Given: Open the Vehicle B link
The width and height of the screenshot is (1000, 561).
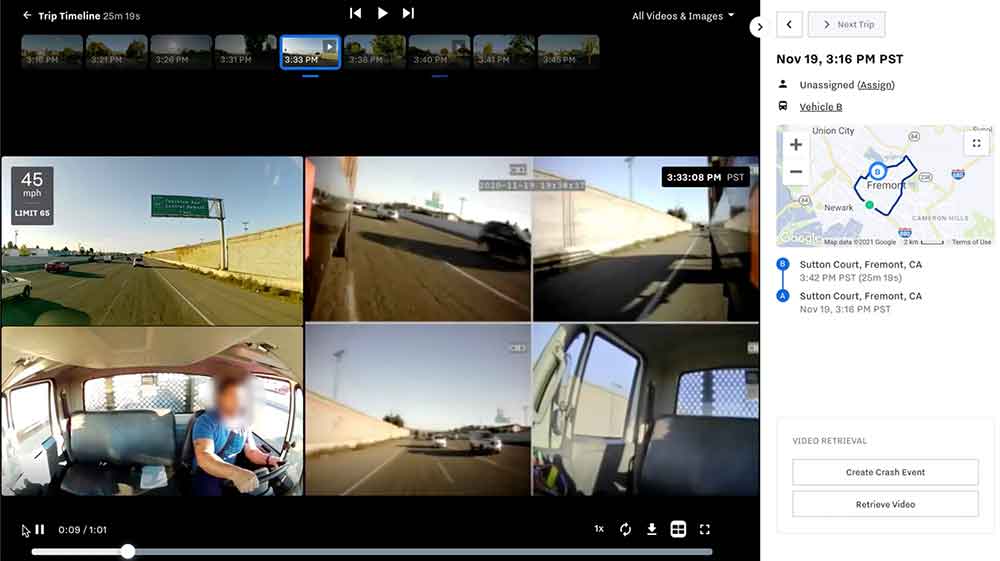Looking at the screenshot, I should 820,107.
